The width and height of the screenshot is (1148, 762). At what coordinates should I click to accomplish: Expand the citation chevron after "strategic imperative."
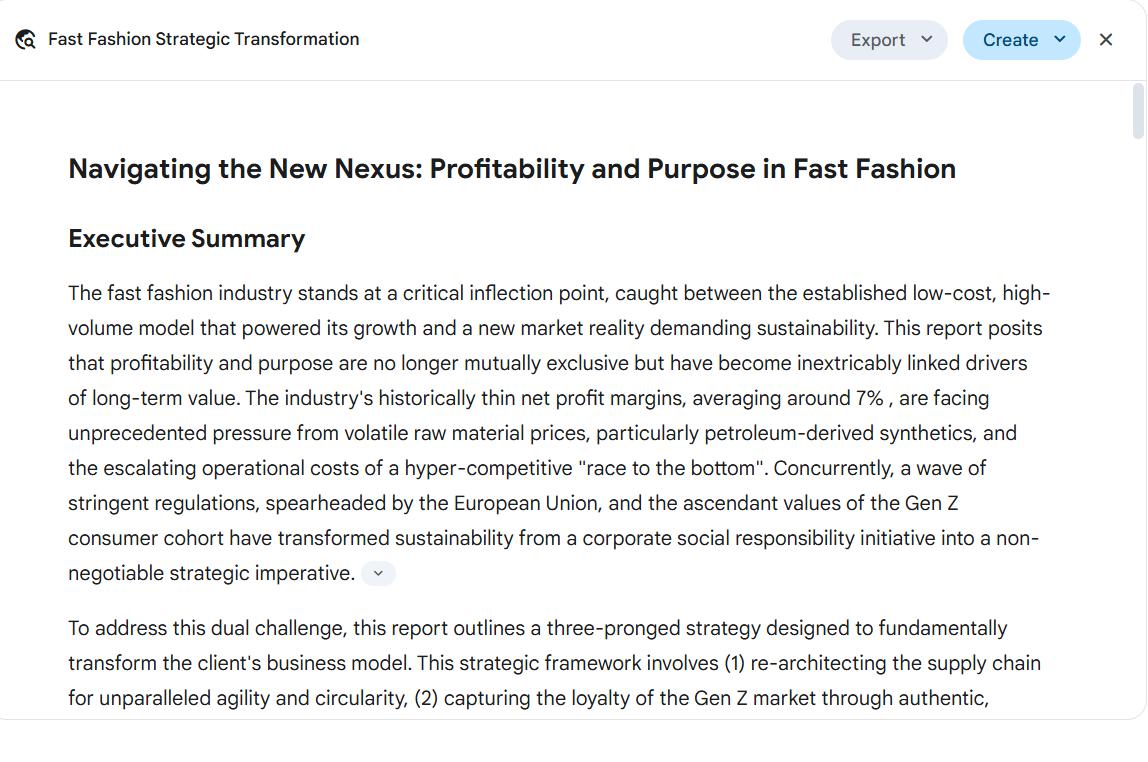379,573
